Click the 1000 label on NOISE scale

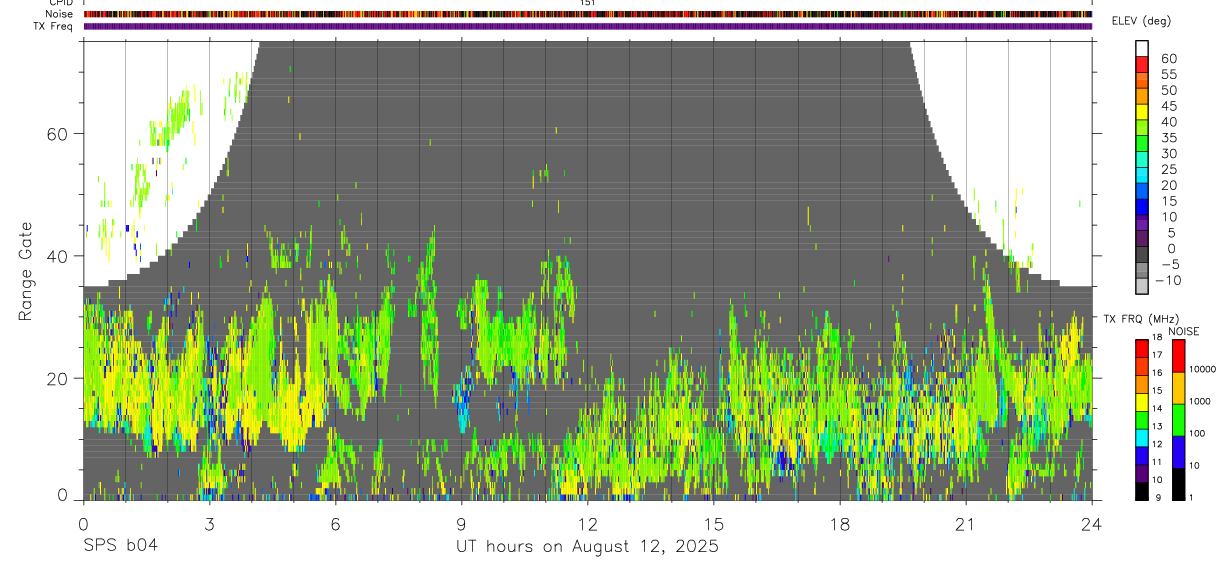pyautogui.click(x=1199, y=401)
